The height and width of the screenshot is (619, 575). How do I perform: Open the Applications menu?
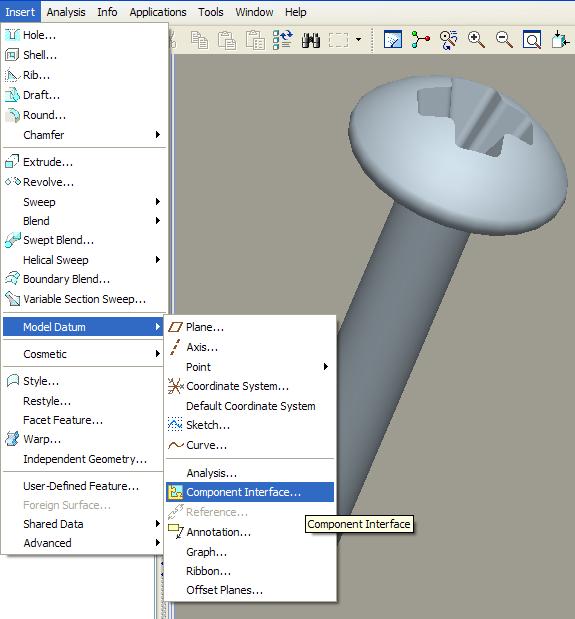158,12
